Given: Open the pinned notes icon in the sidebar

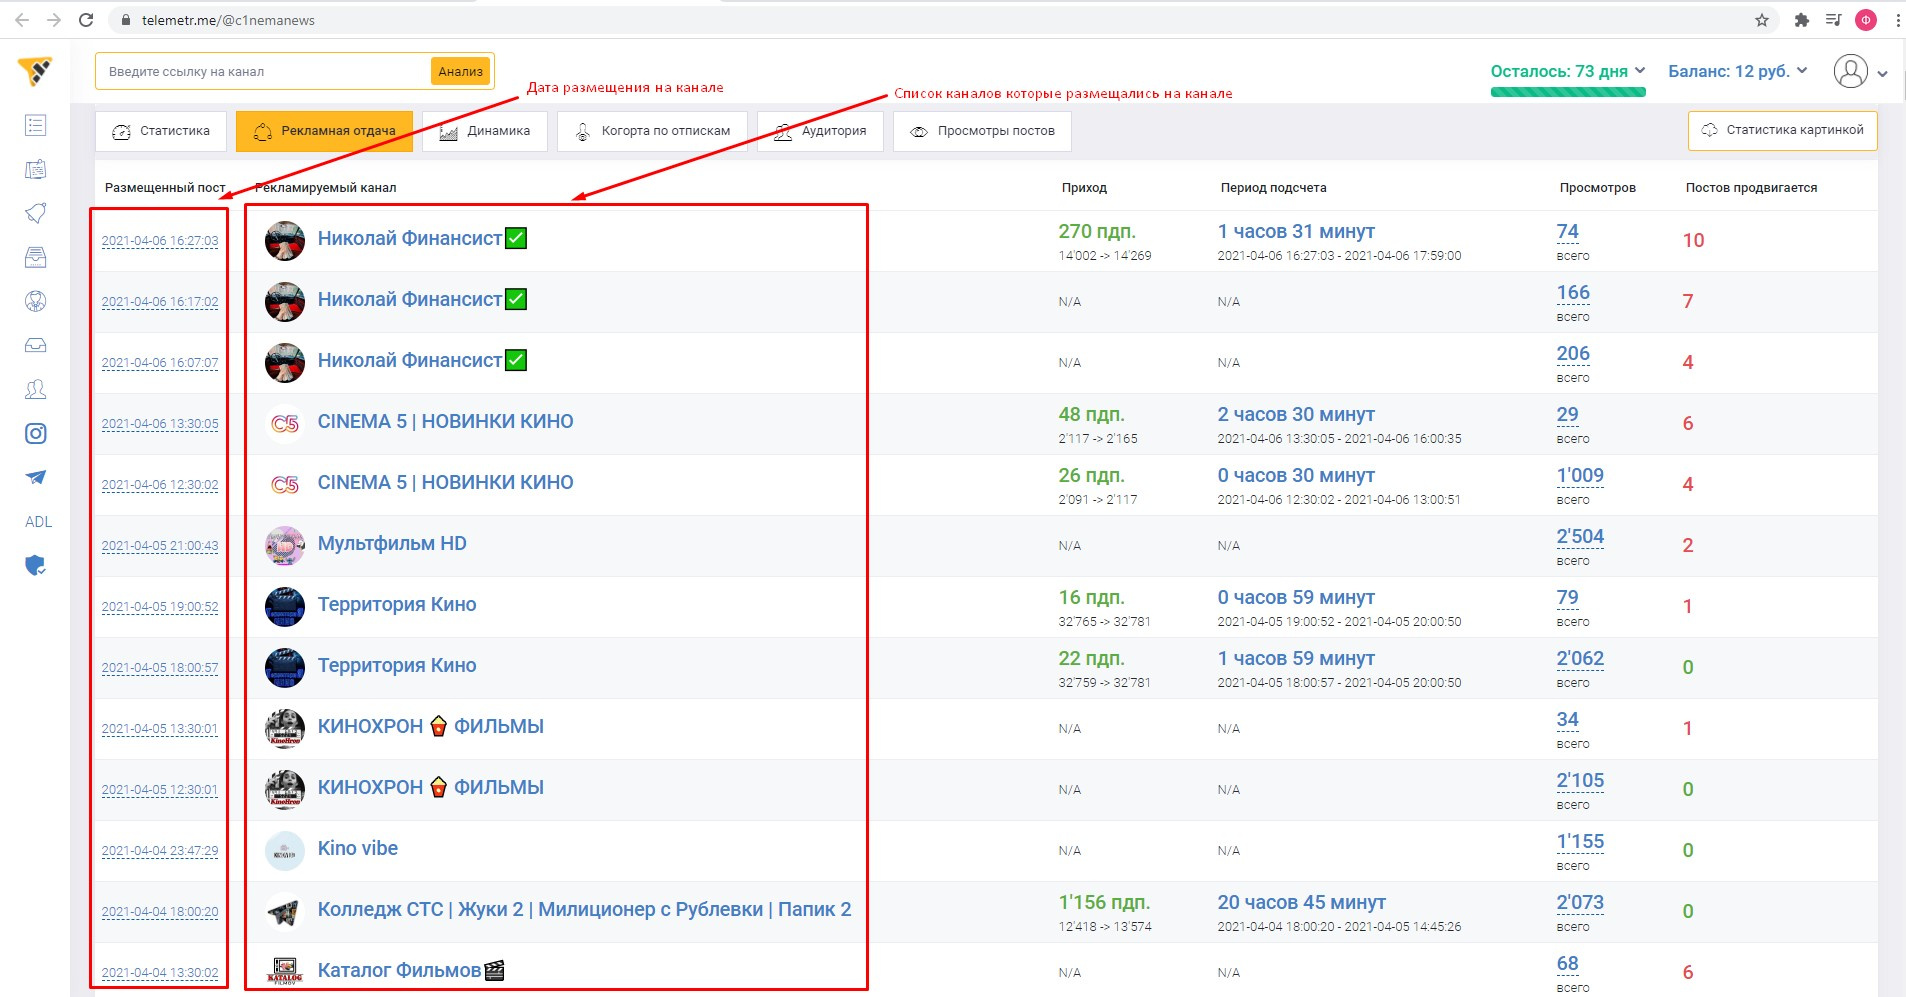Looking at the screenshot, I should (x=35, y=169).
